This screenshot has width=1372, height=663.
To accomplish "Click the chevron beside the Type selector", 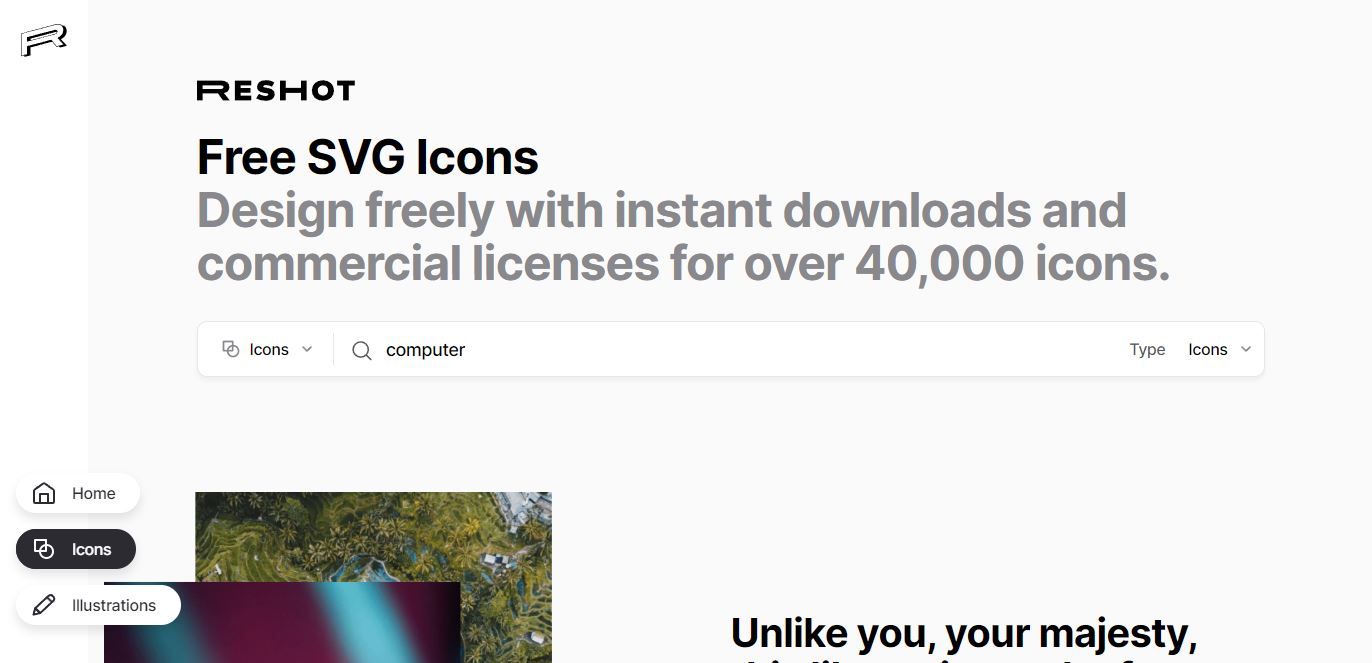I will 1246,349.
